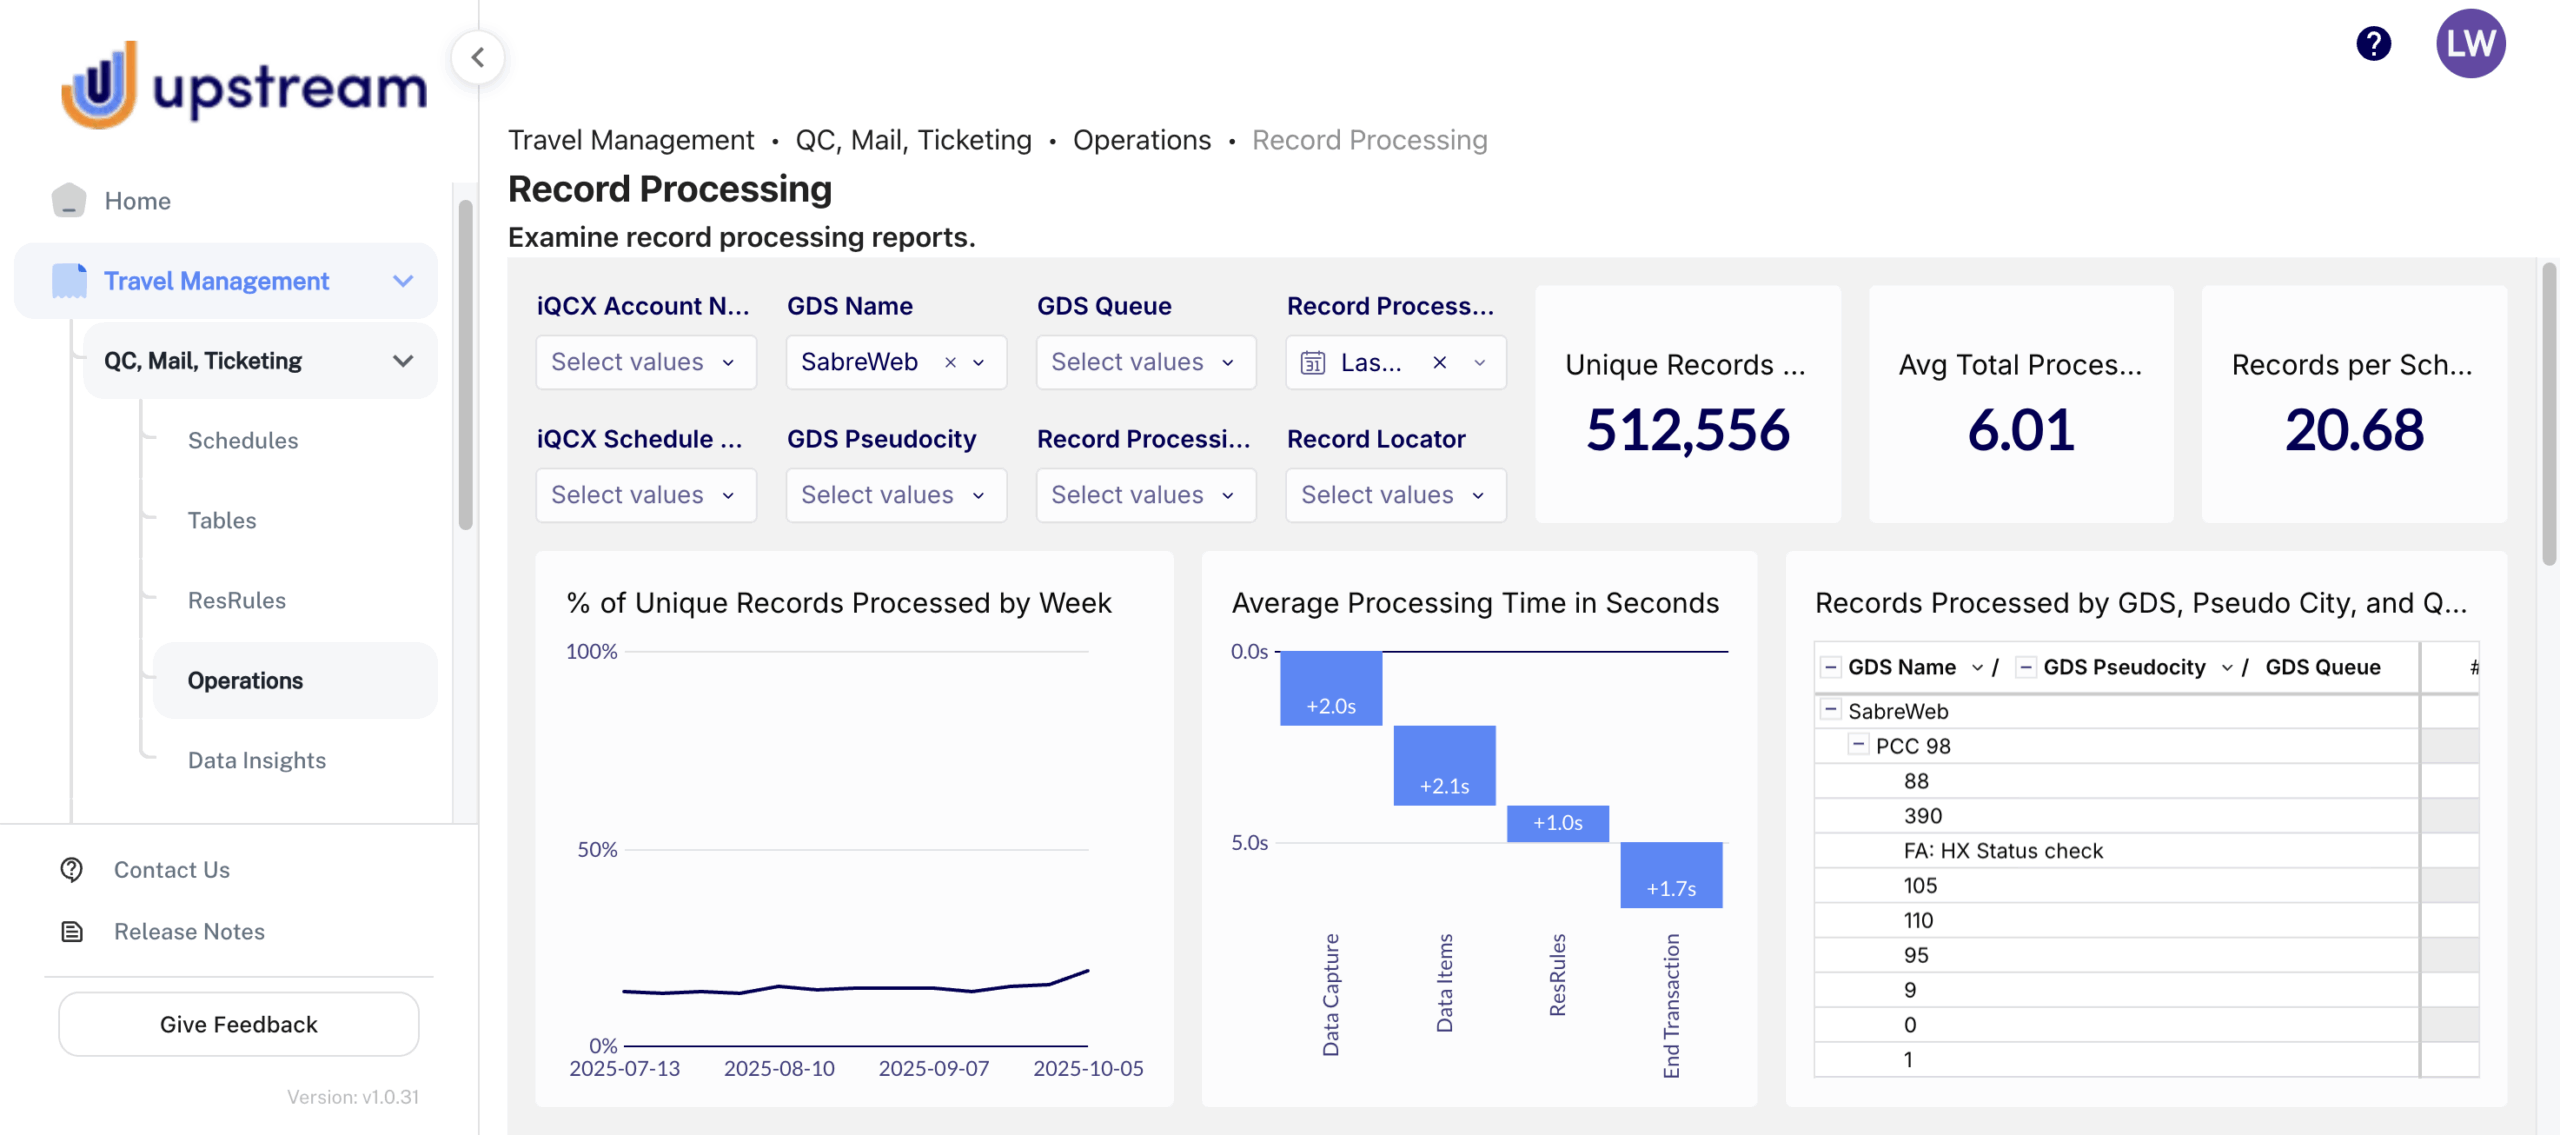The height and width of the screenshot is (1135, 2560).
Task: Open the Record Locator select dropdown
Action: tap(1395, 495)
